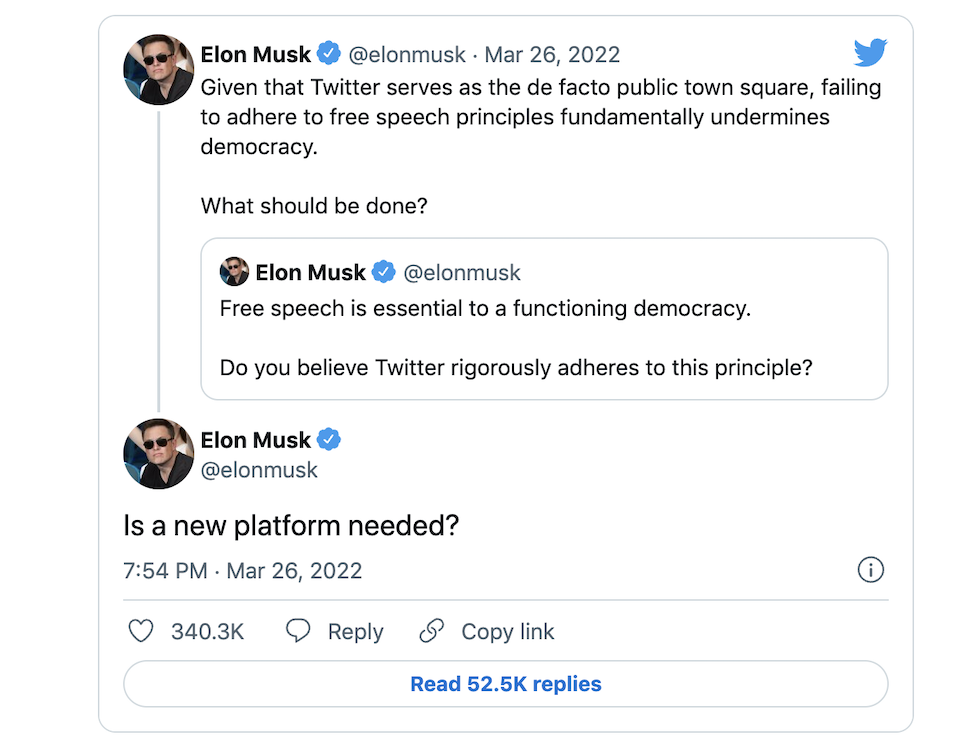
Task: Click verified badge in top tweet header
Action: tap(329, 54)
